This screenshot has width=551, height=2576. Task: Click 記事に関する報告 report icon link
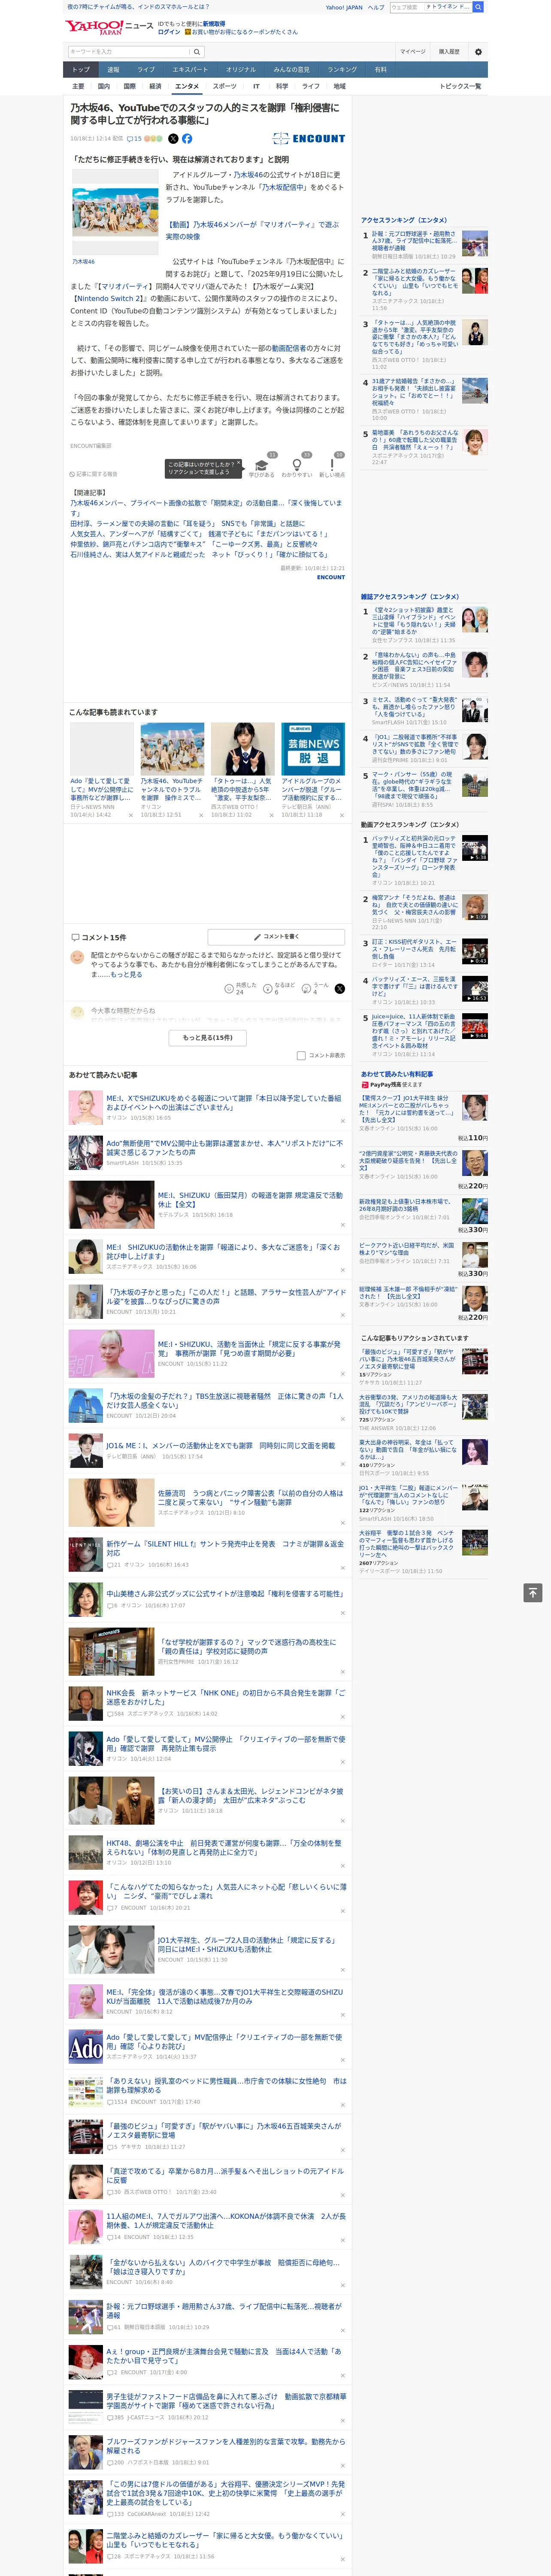click(93, 474)
